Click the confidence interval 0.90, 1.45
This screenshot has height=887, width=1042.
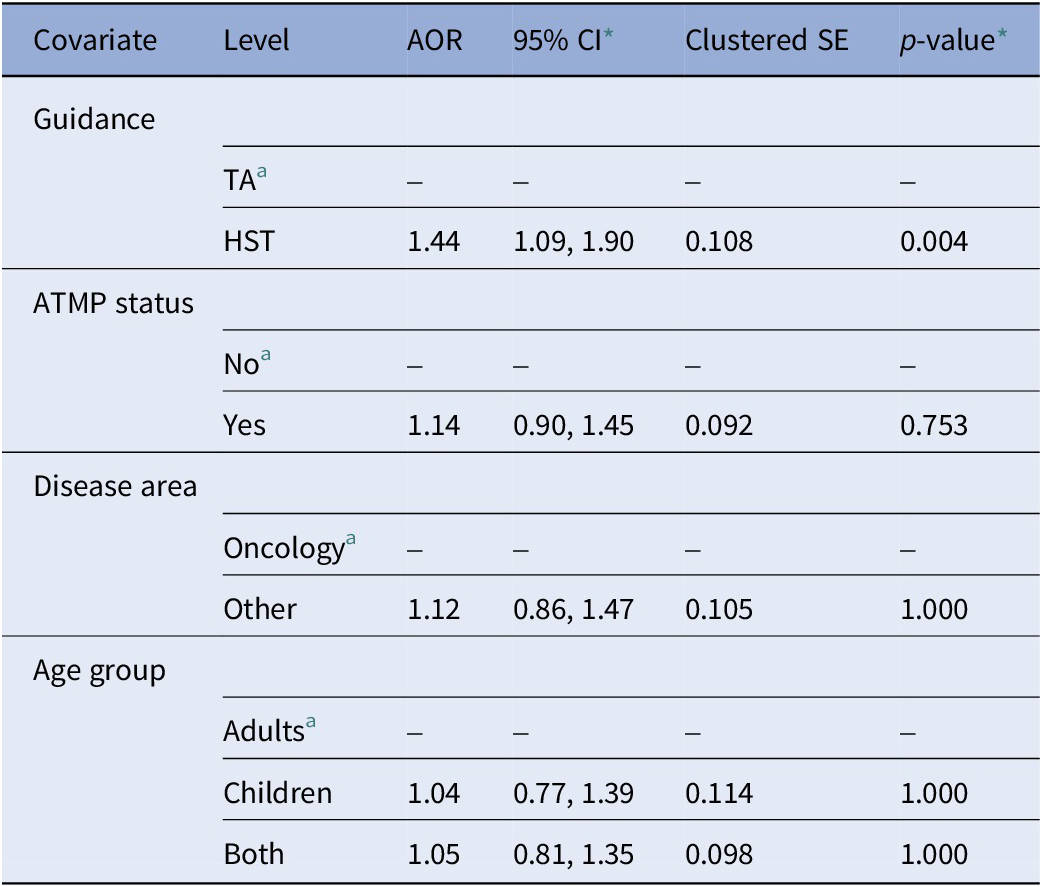click(x=573, y=425)
